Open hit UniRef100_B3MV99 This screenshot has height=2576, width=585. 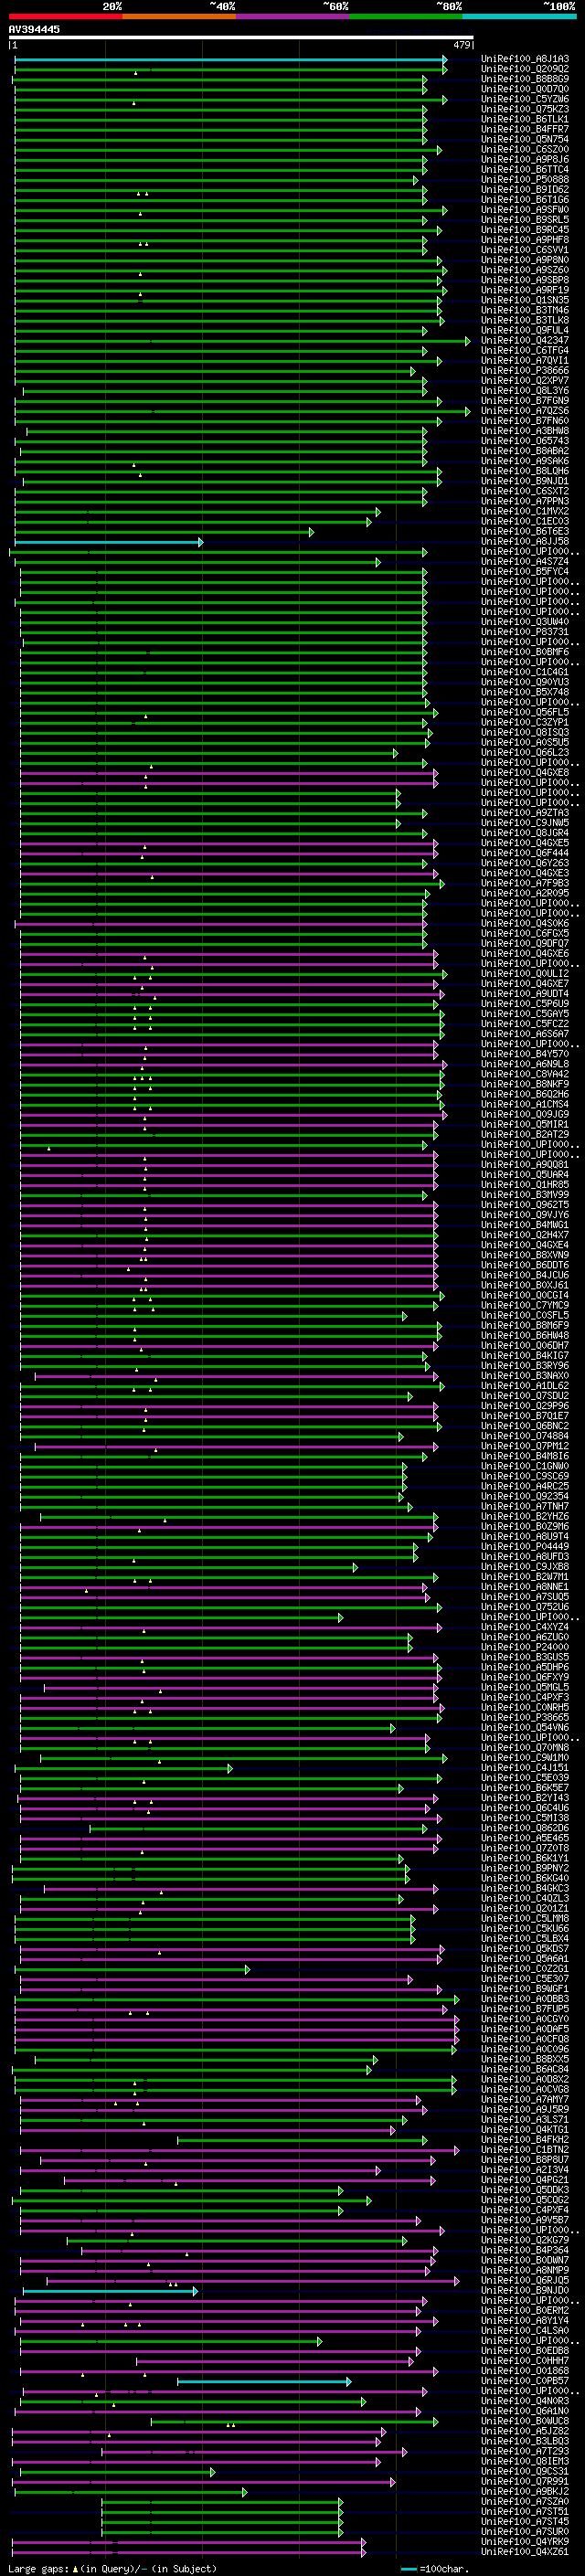[x=525, y=1194]
